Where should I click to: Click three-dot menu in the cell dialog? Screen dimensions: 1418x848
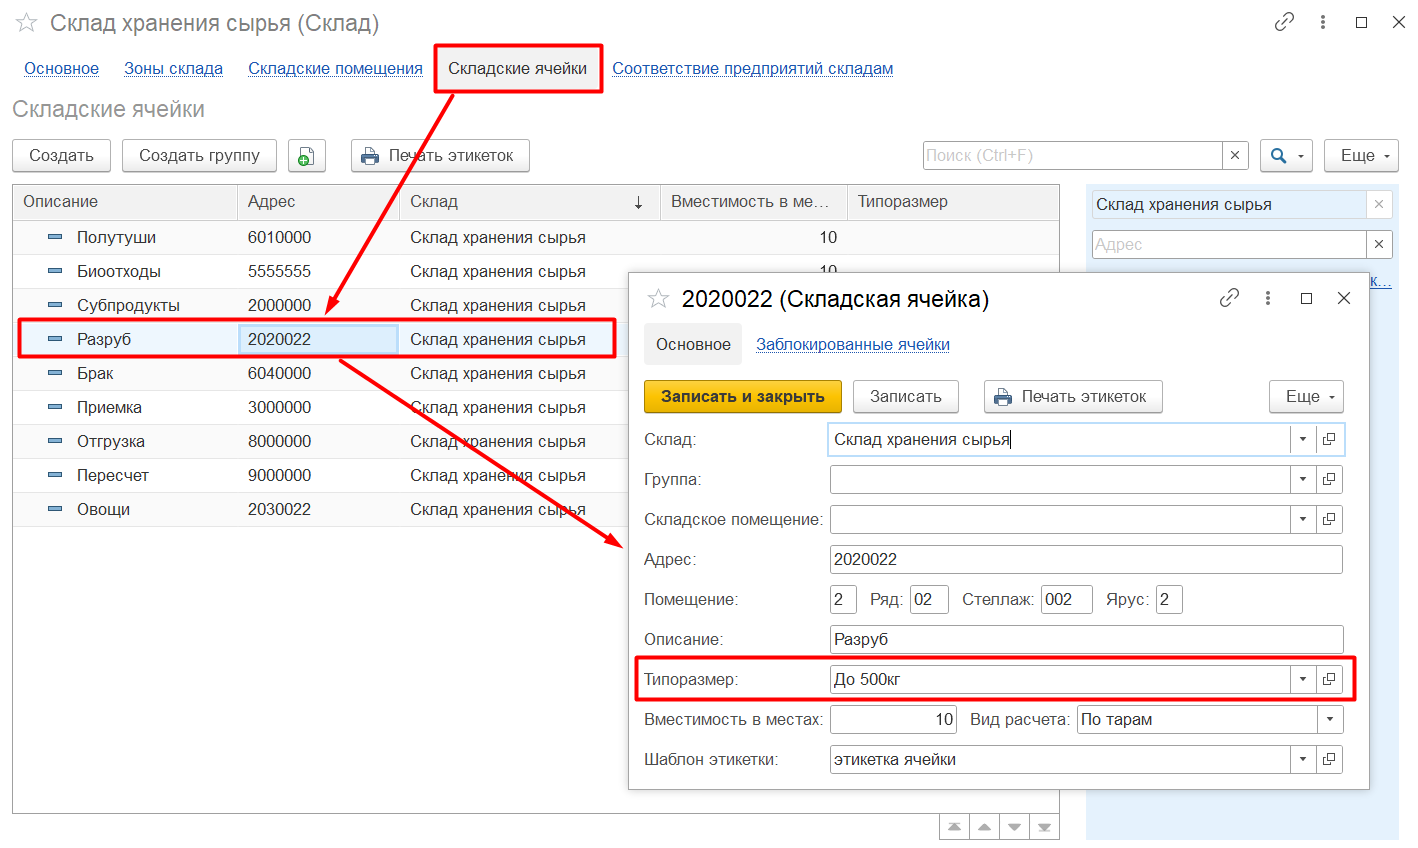tap(1267, 298)
